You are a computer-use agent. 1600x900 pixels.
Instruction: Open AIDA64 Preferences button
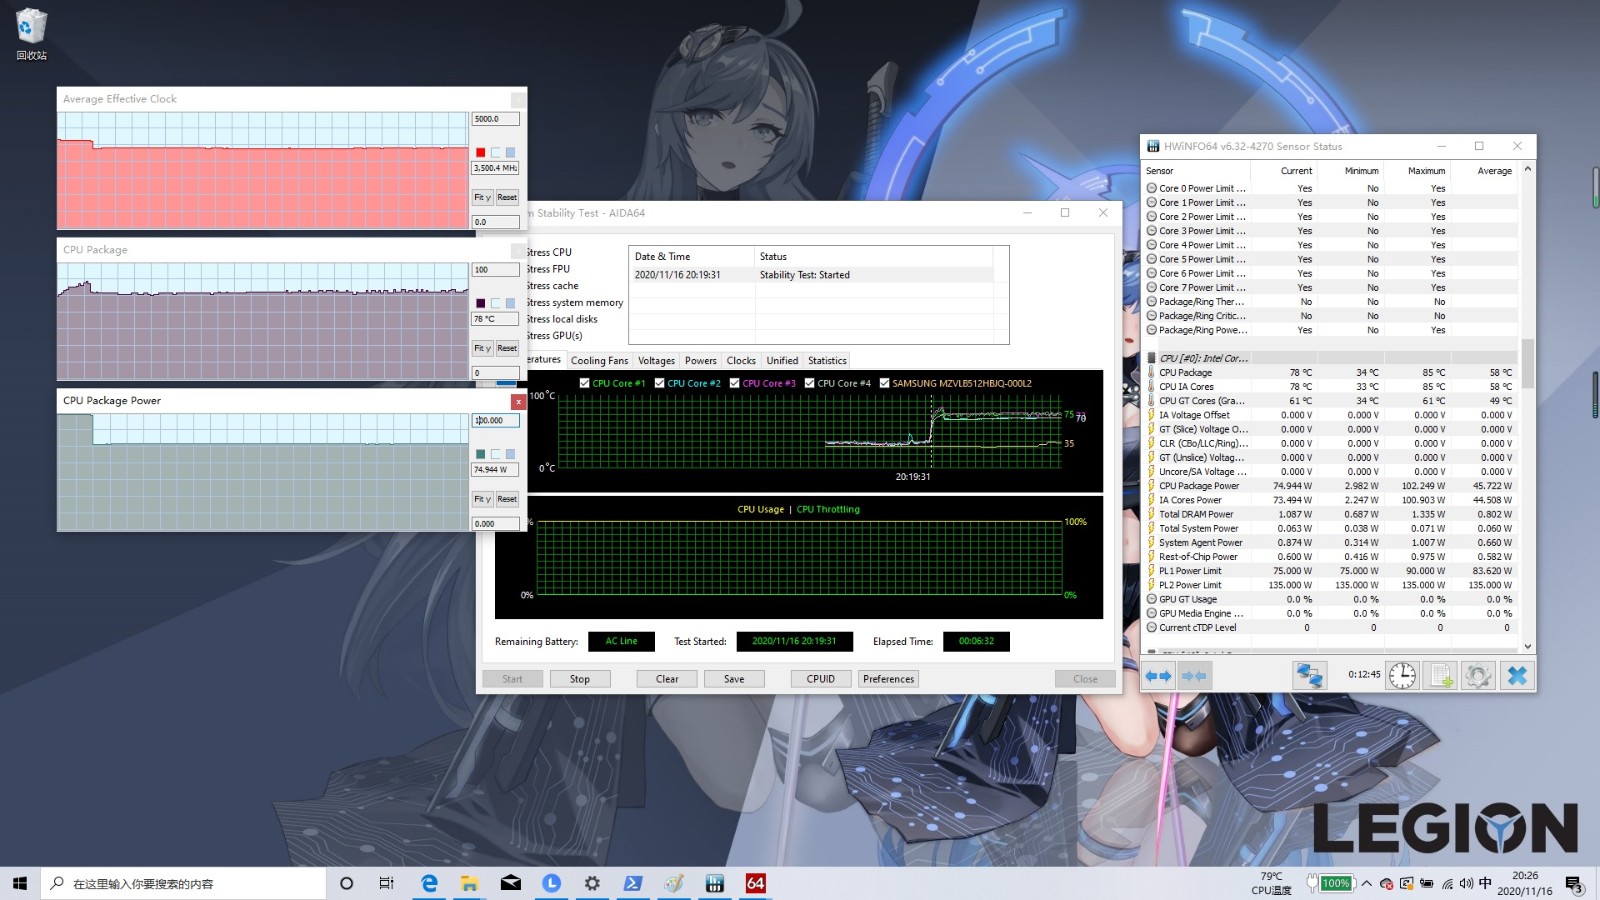click(888, 679)
